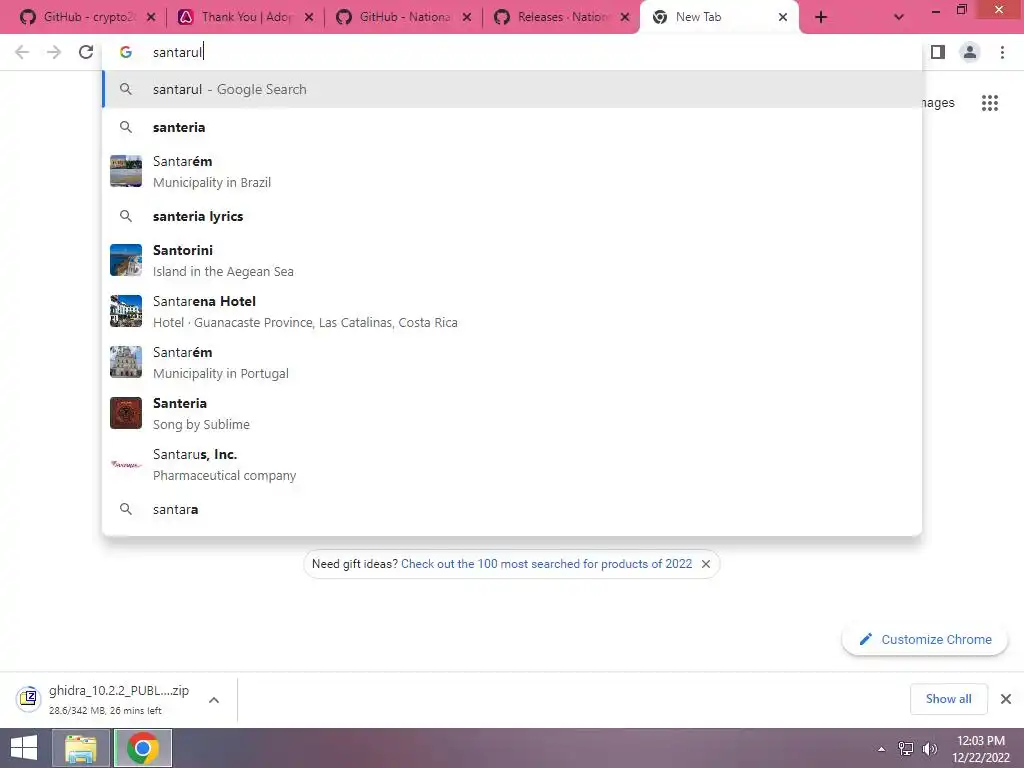Expand ghidra download options chevron
Screen dimensions: 1024x768
214,699
